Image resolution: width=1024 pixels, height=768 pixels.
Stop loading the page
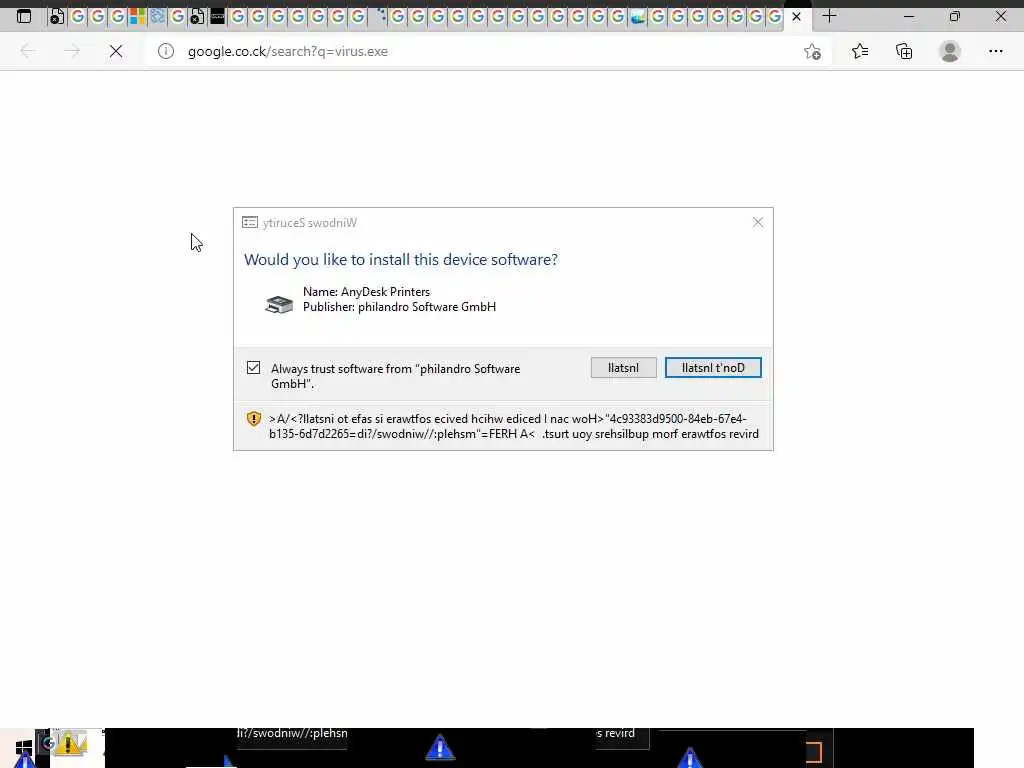coord(116,51)
